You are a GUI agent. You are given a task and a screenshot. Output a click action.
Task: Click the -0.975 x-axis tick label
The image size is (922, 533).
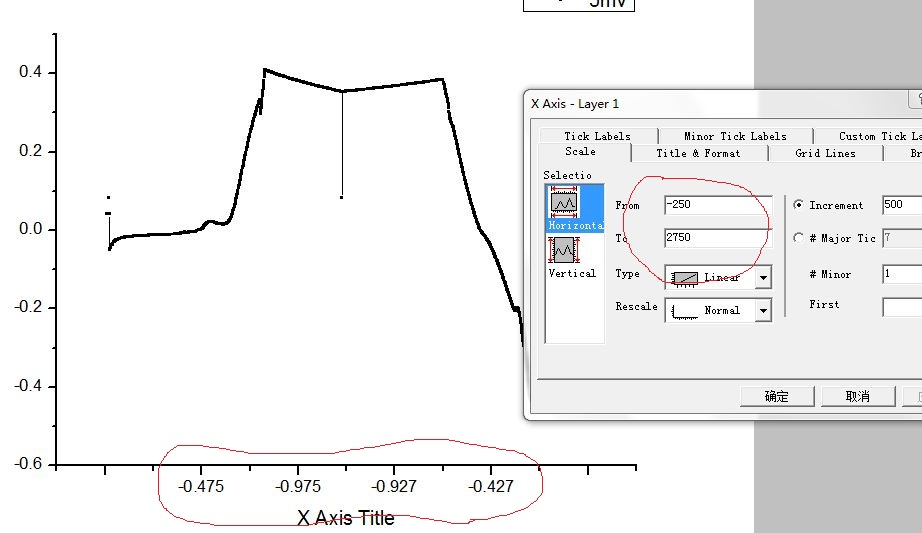tap(298, 487)
